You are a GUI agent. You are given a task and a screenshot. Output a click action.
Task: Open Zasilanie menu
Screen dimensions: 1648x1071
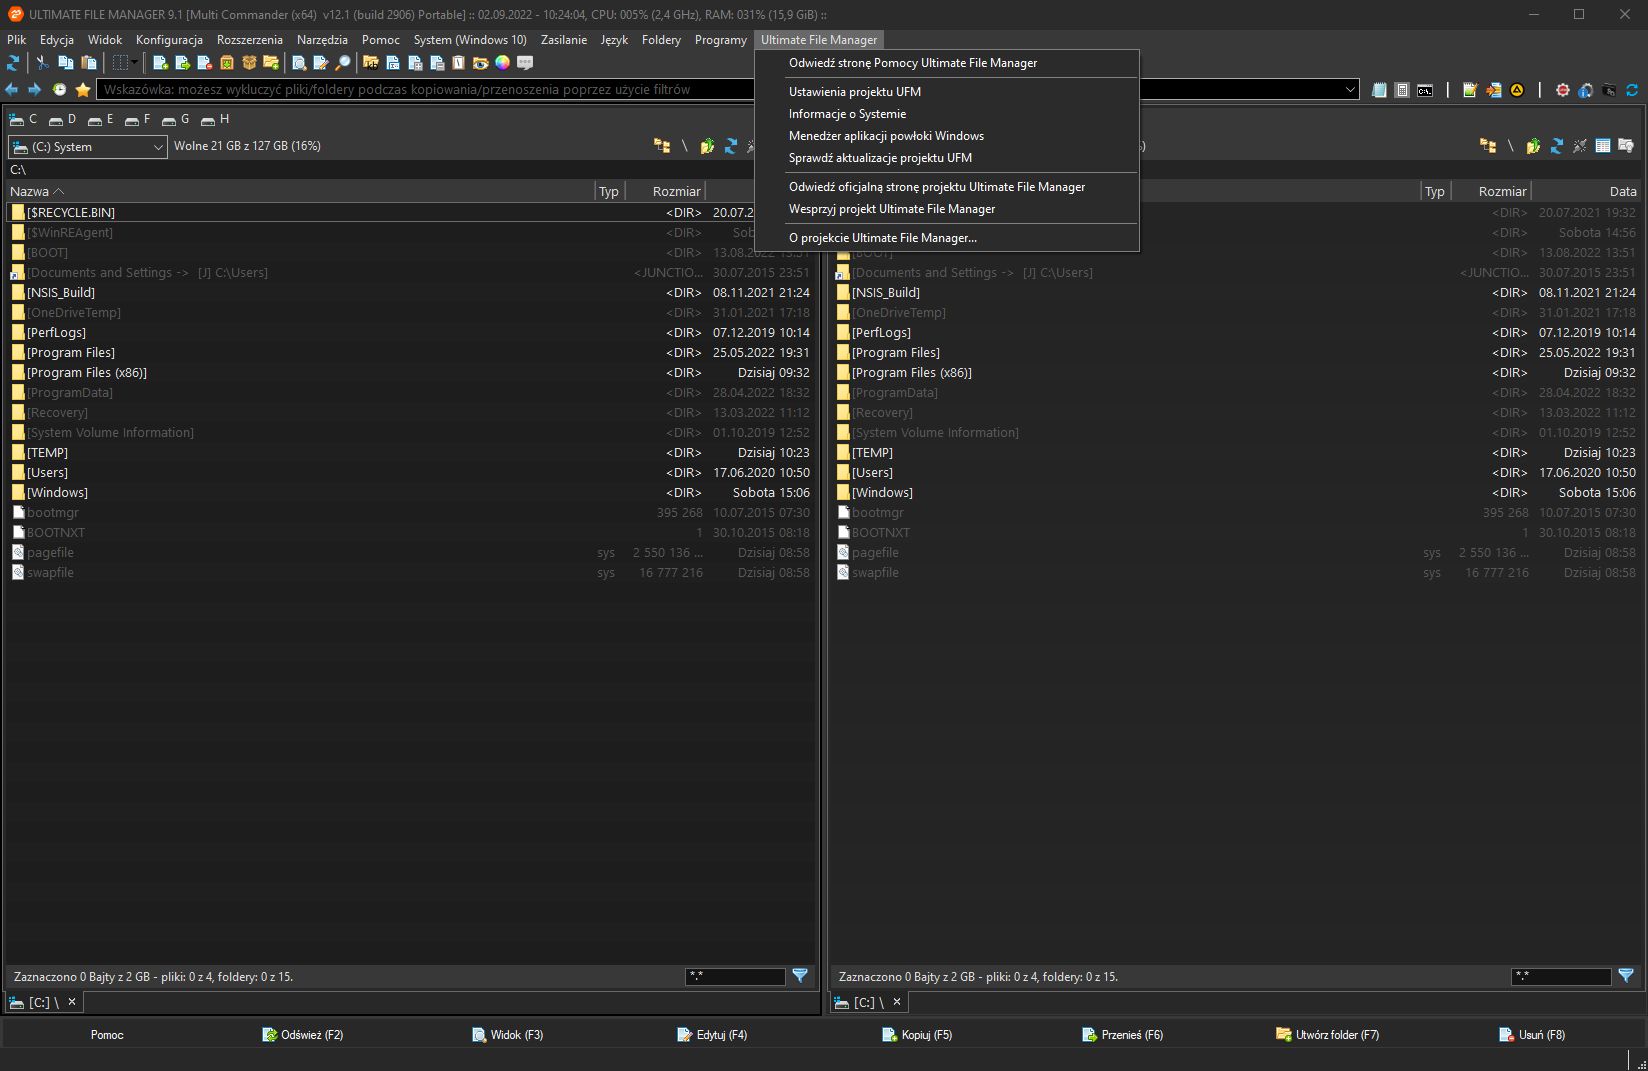564,40
